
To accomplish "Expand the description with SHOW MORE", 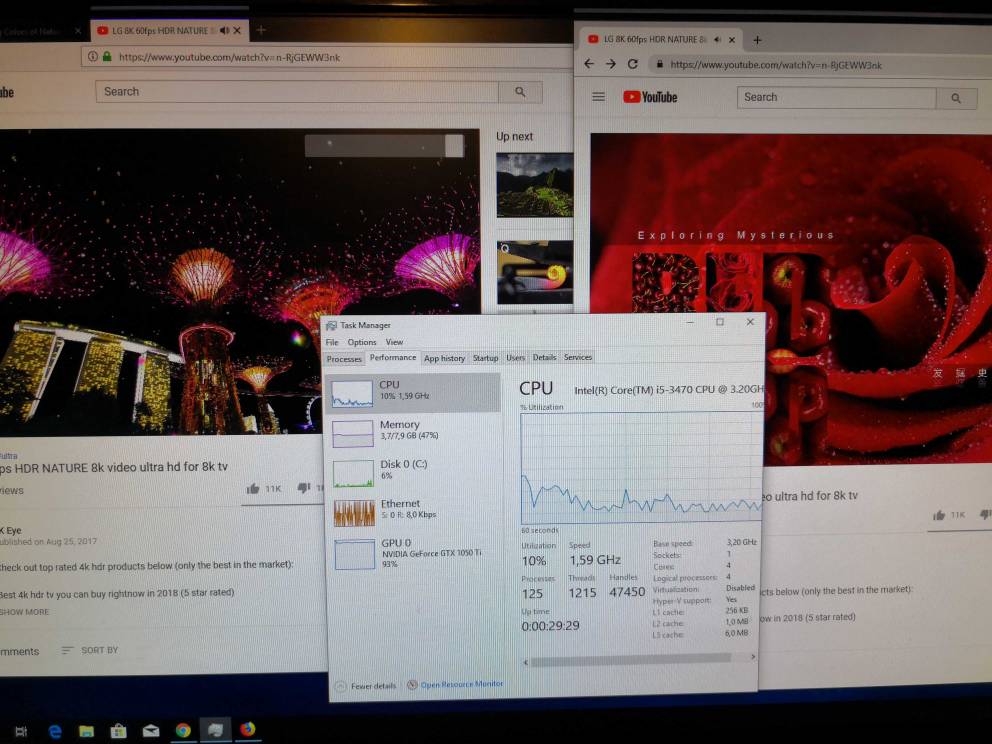I will pyautogui.click(x=25, y=612).
